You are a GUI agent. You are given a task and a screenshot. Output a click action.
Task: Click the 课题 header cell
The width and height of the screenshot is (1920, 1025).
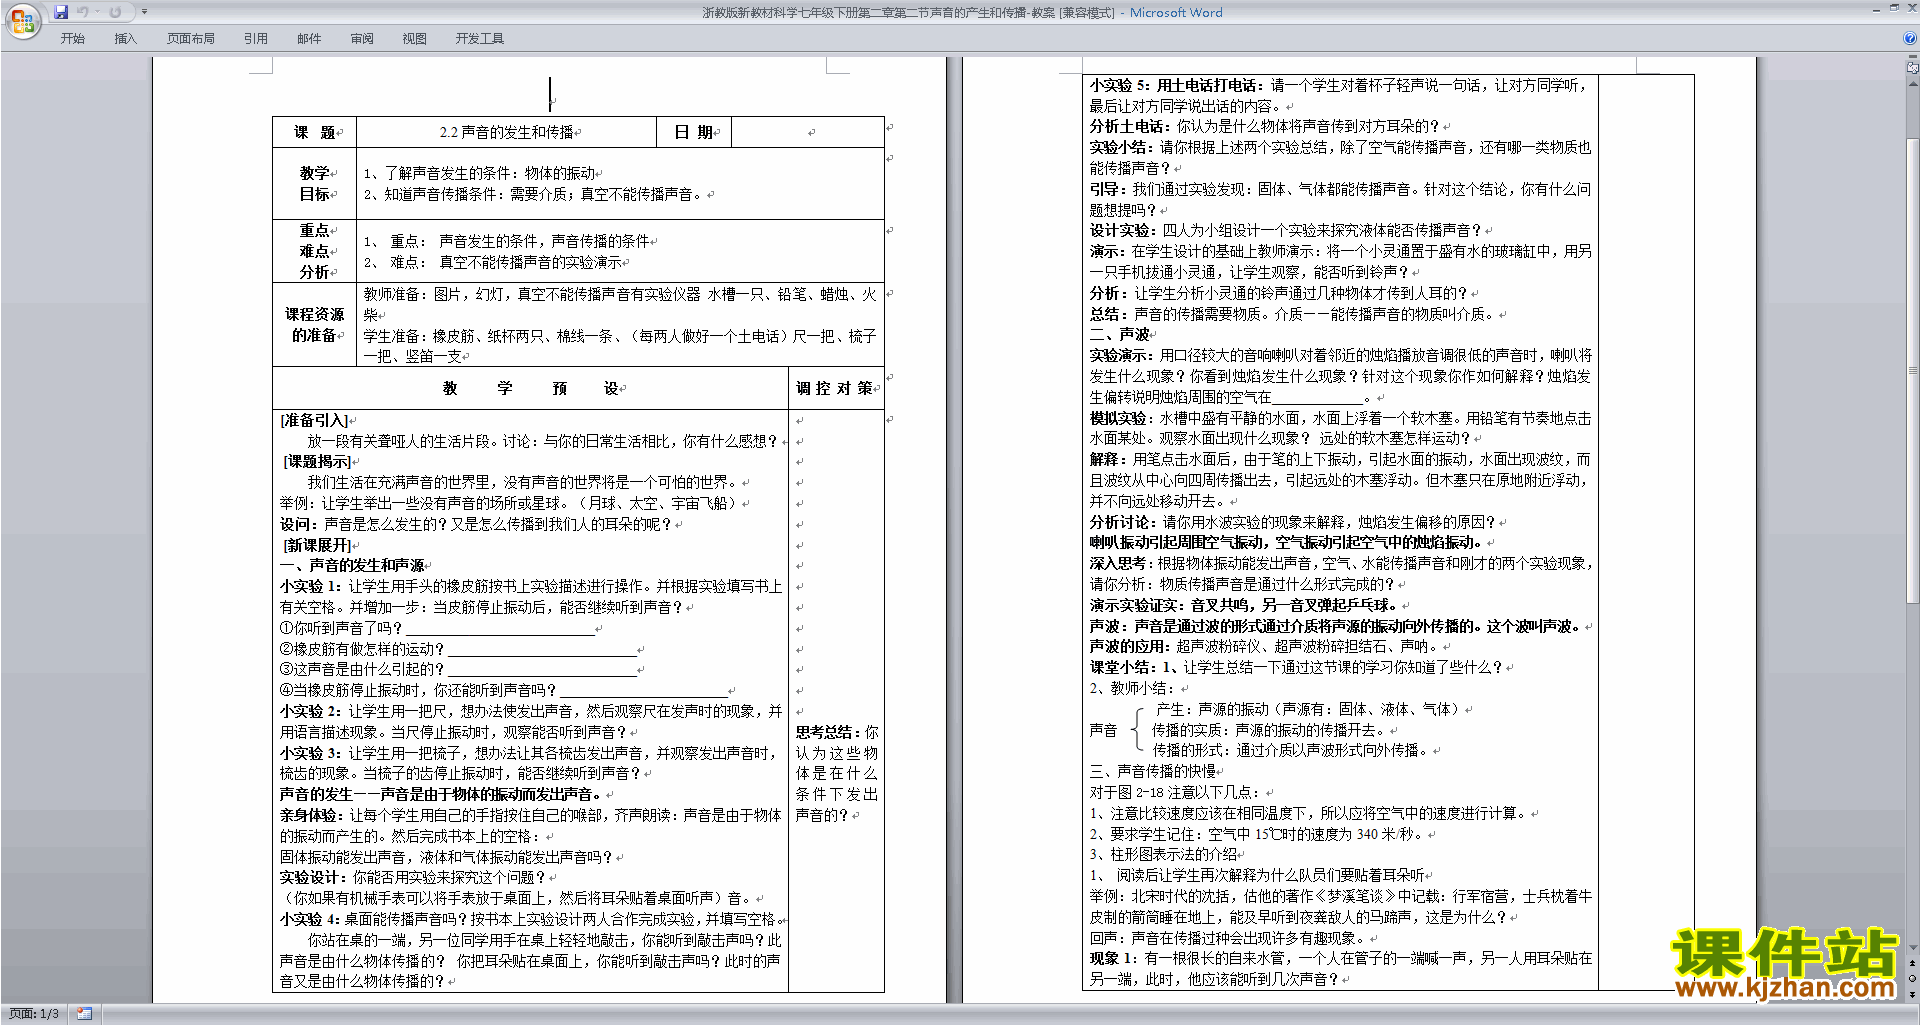(x=314, y=132)
